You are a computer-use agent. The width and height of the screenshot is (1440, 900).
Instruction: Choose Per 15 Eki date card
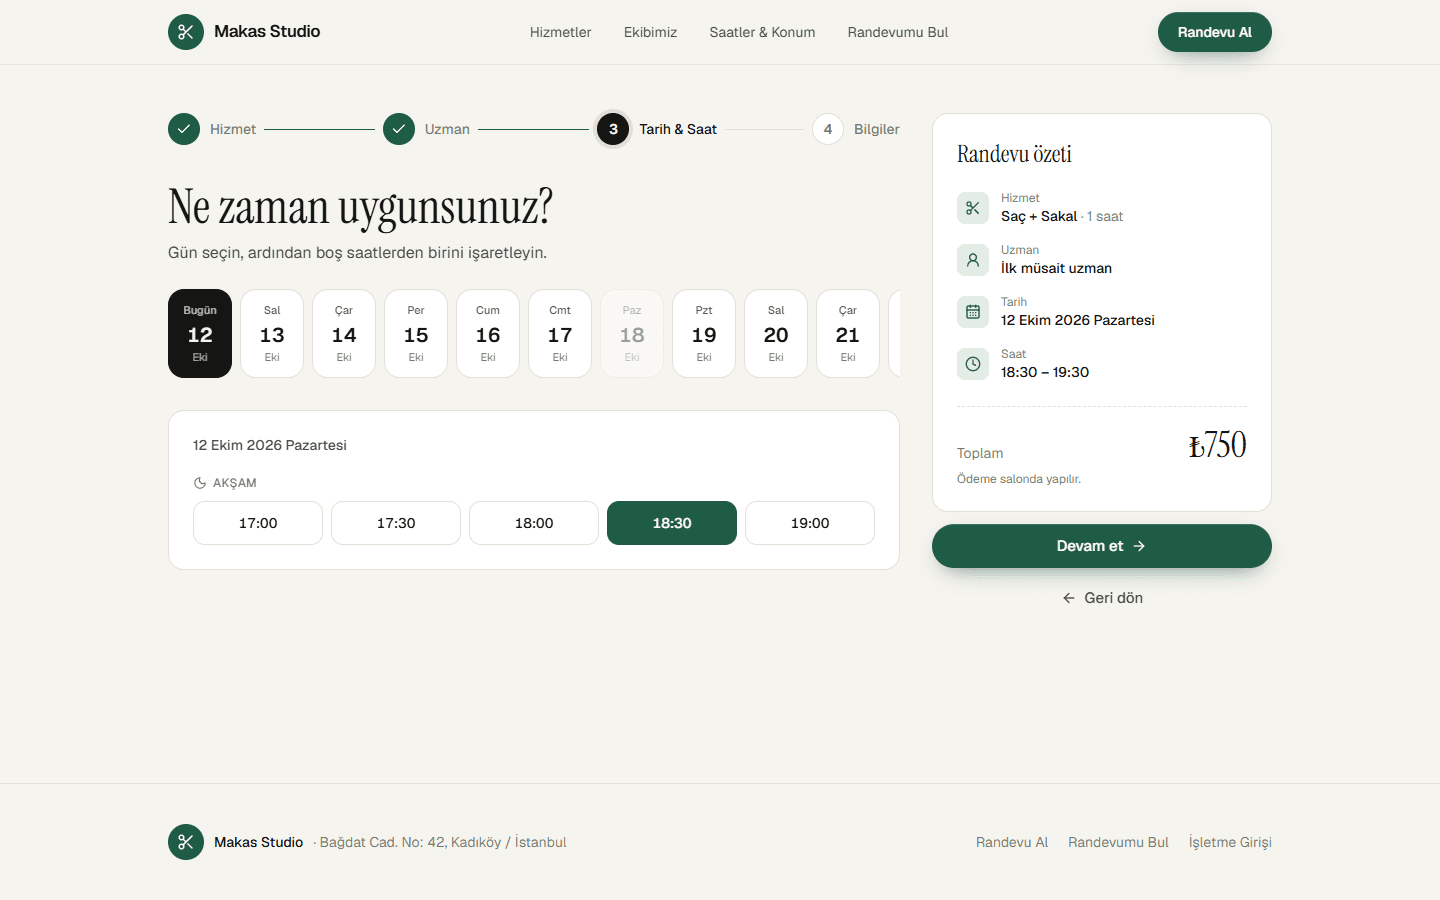[x=416, y=333]
